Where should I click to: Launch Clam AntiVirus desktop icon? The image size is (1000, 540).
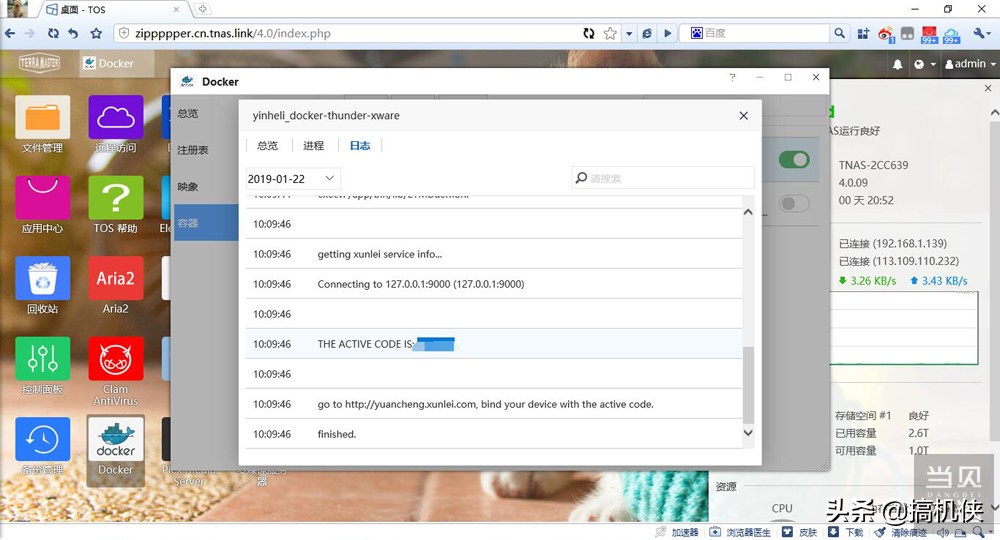(x=115, y=358)
